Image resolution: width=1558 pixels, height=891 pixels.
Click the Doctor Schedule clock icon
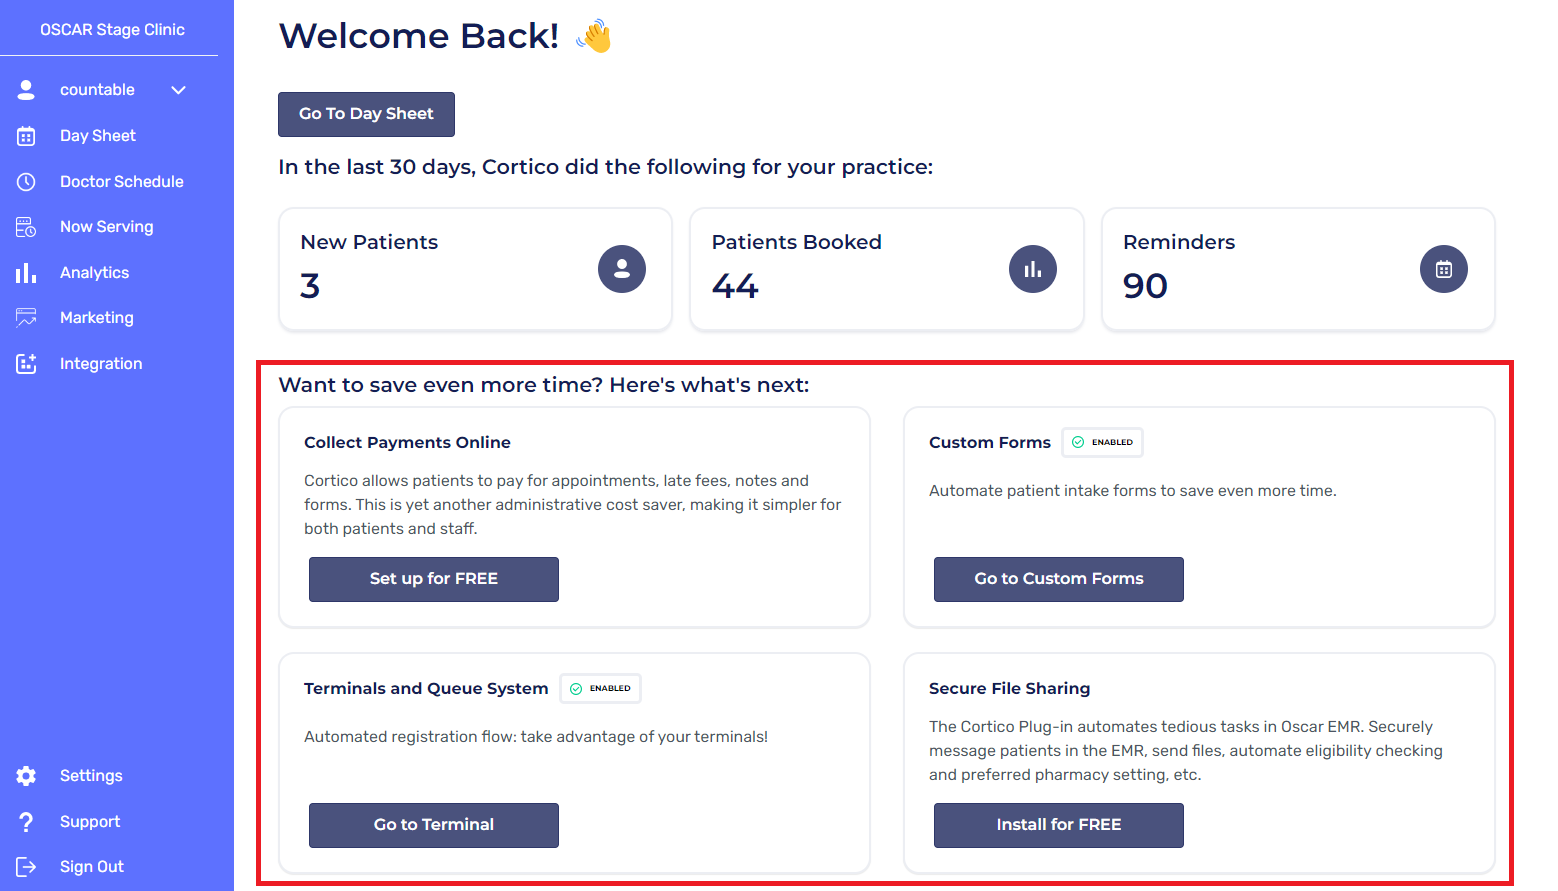click(x=26, y=182)
